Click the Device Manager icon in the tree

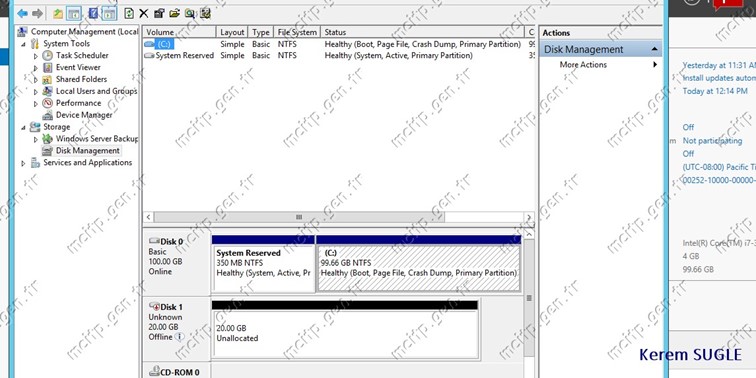tap(47, 115)
